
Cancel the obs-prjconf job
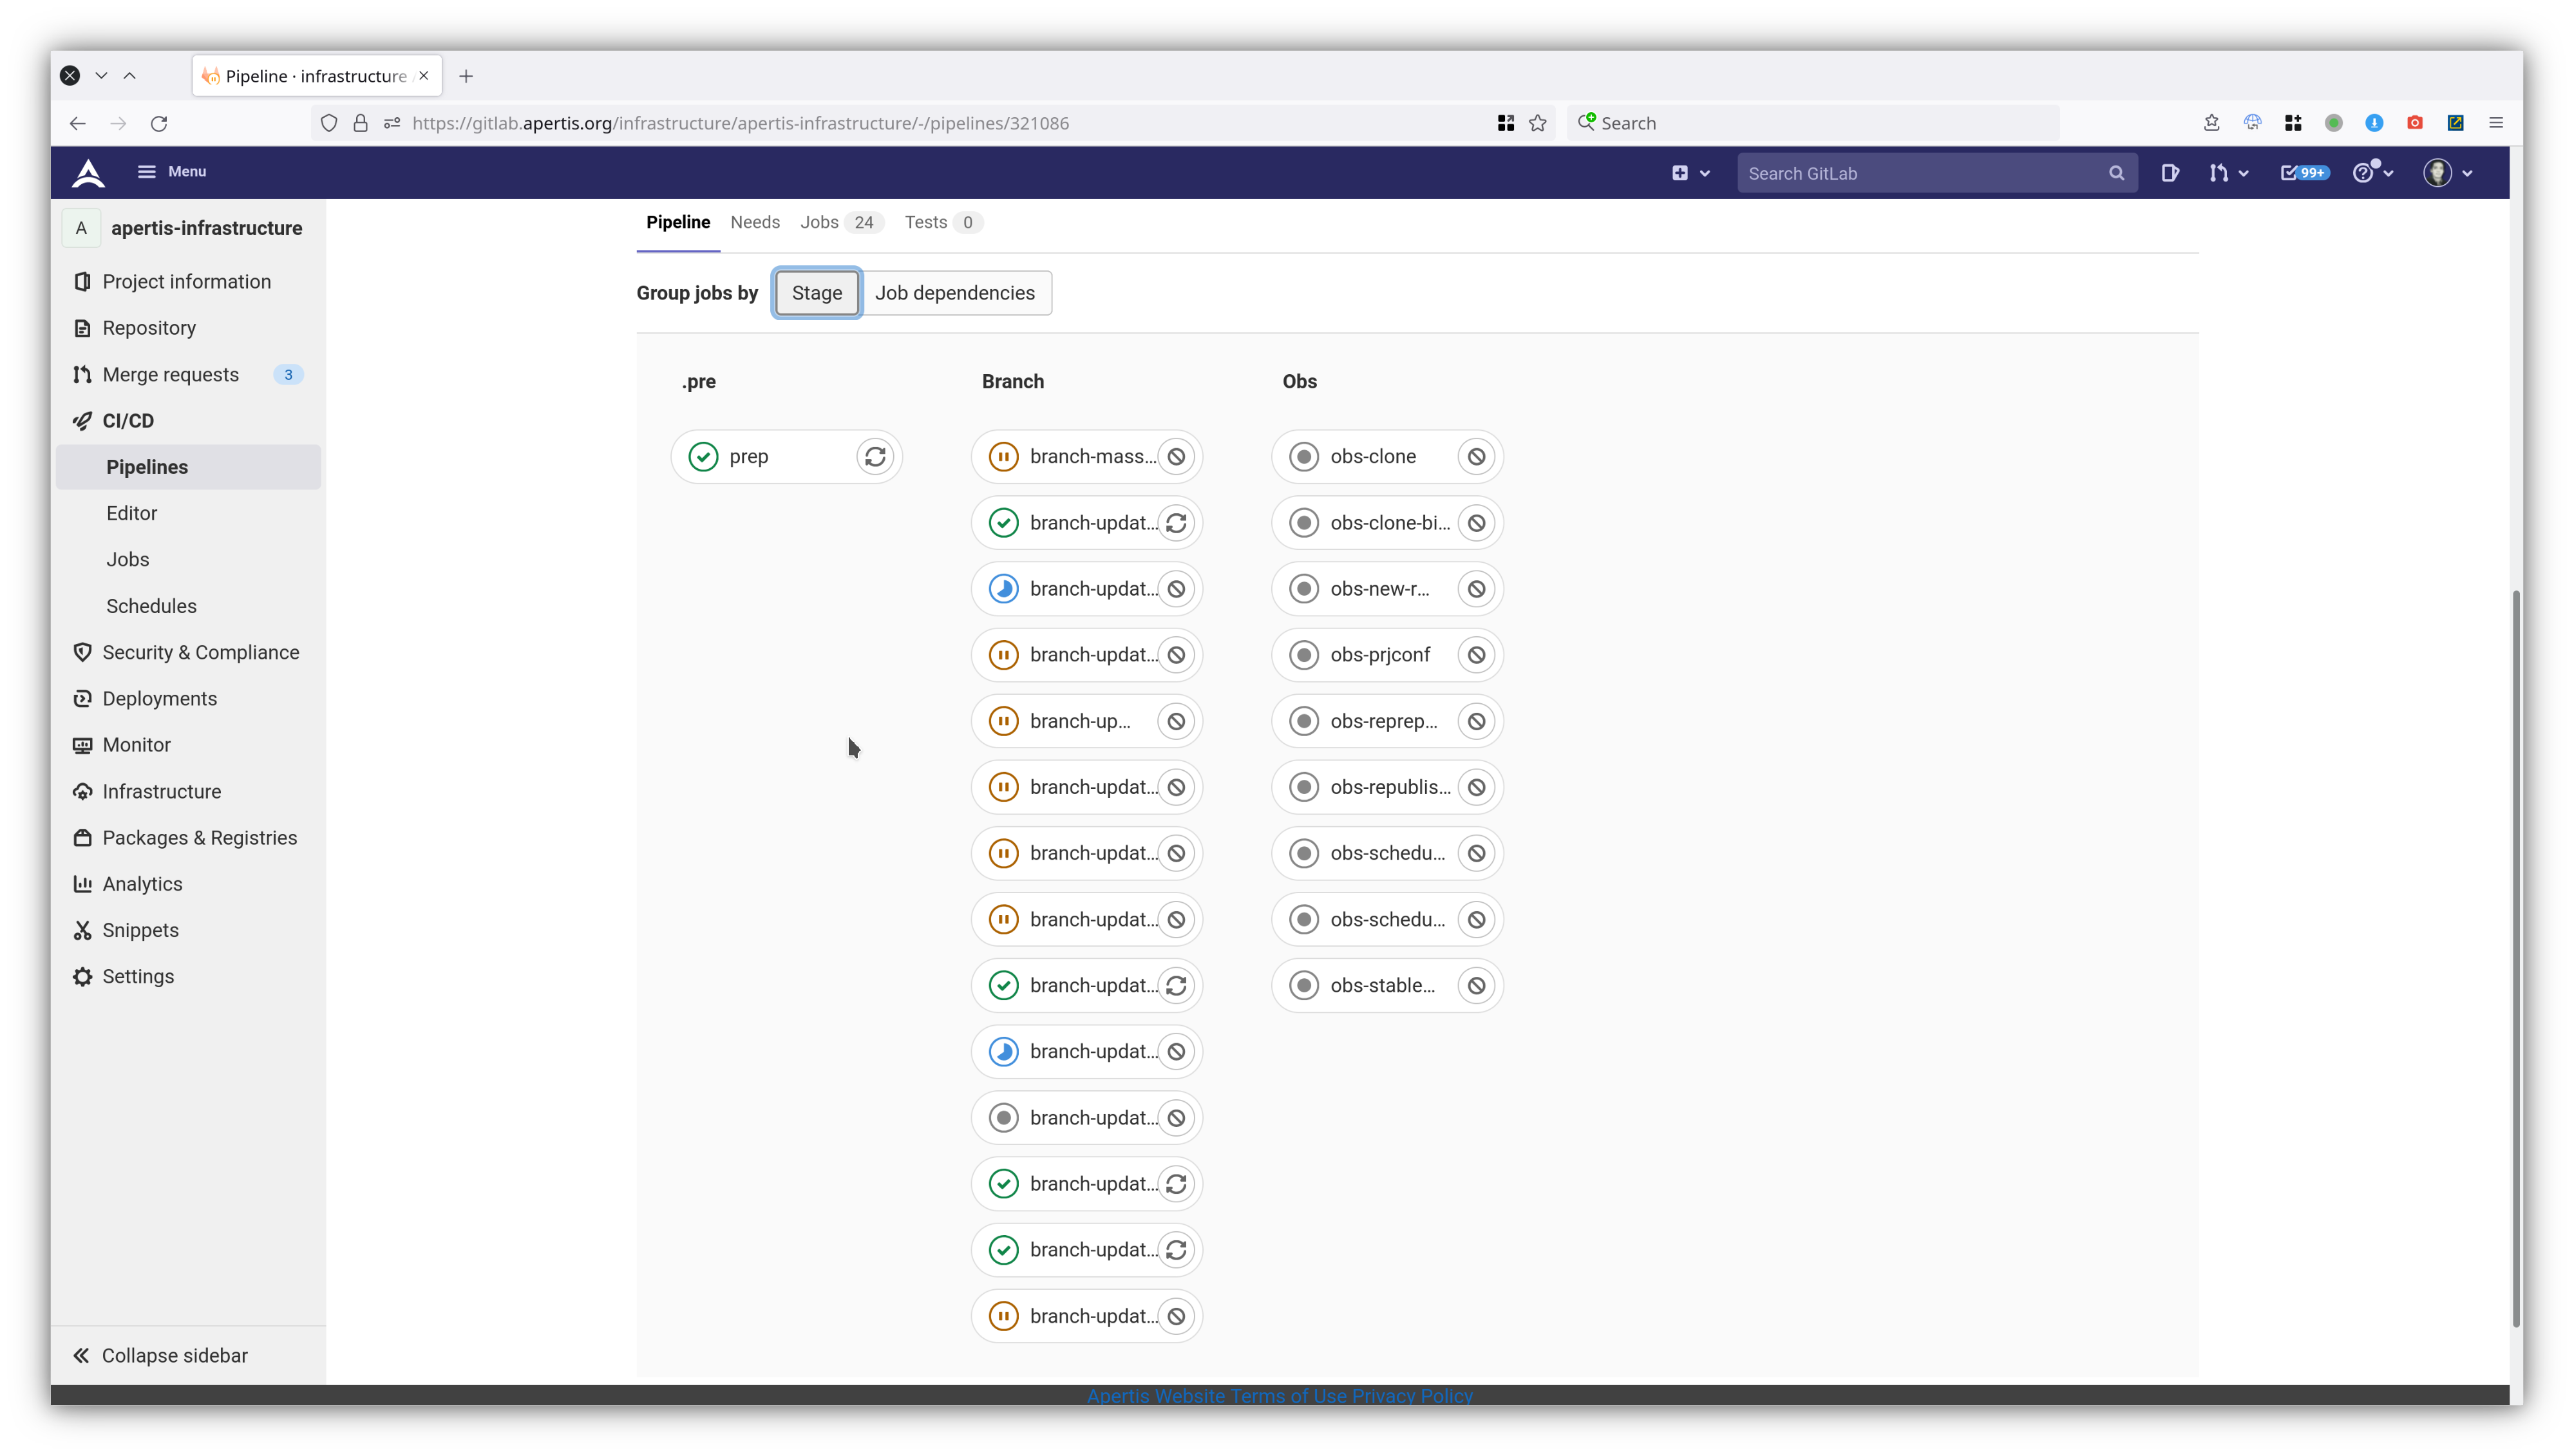click(1476, 655)
